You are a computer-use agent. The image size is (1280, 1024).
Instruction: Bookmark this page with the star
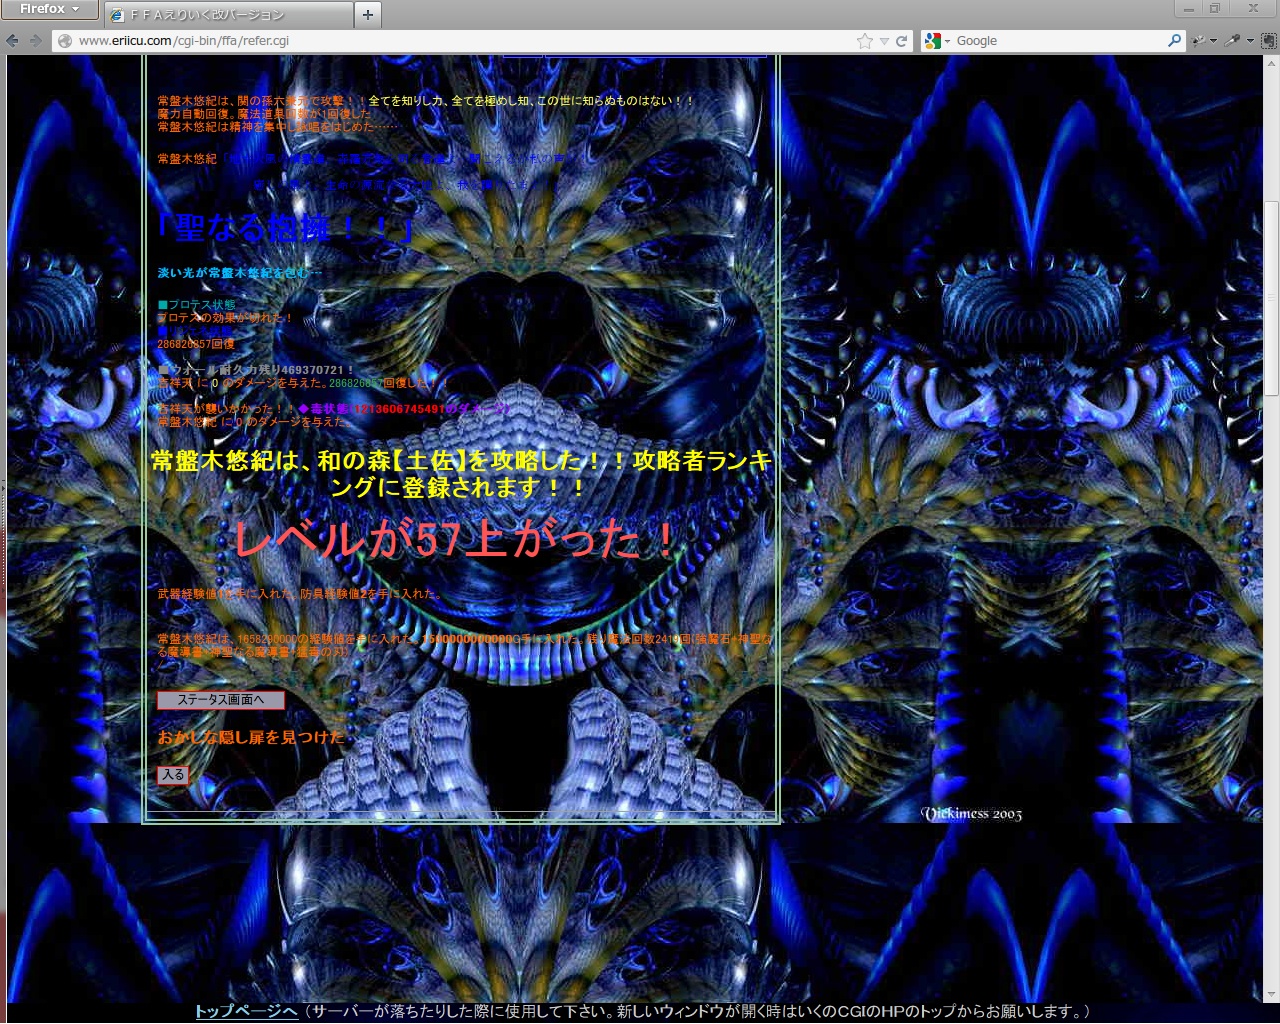865,41
